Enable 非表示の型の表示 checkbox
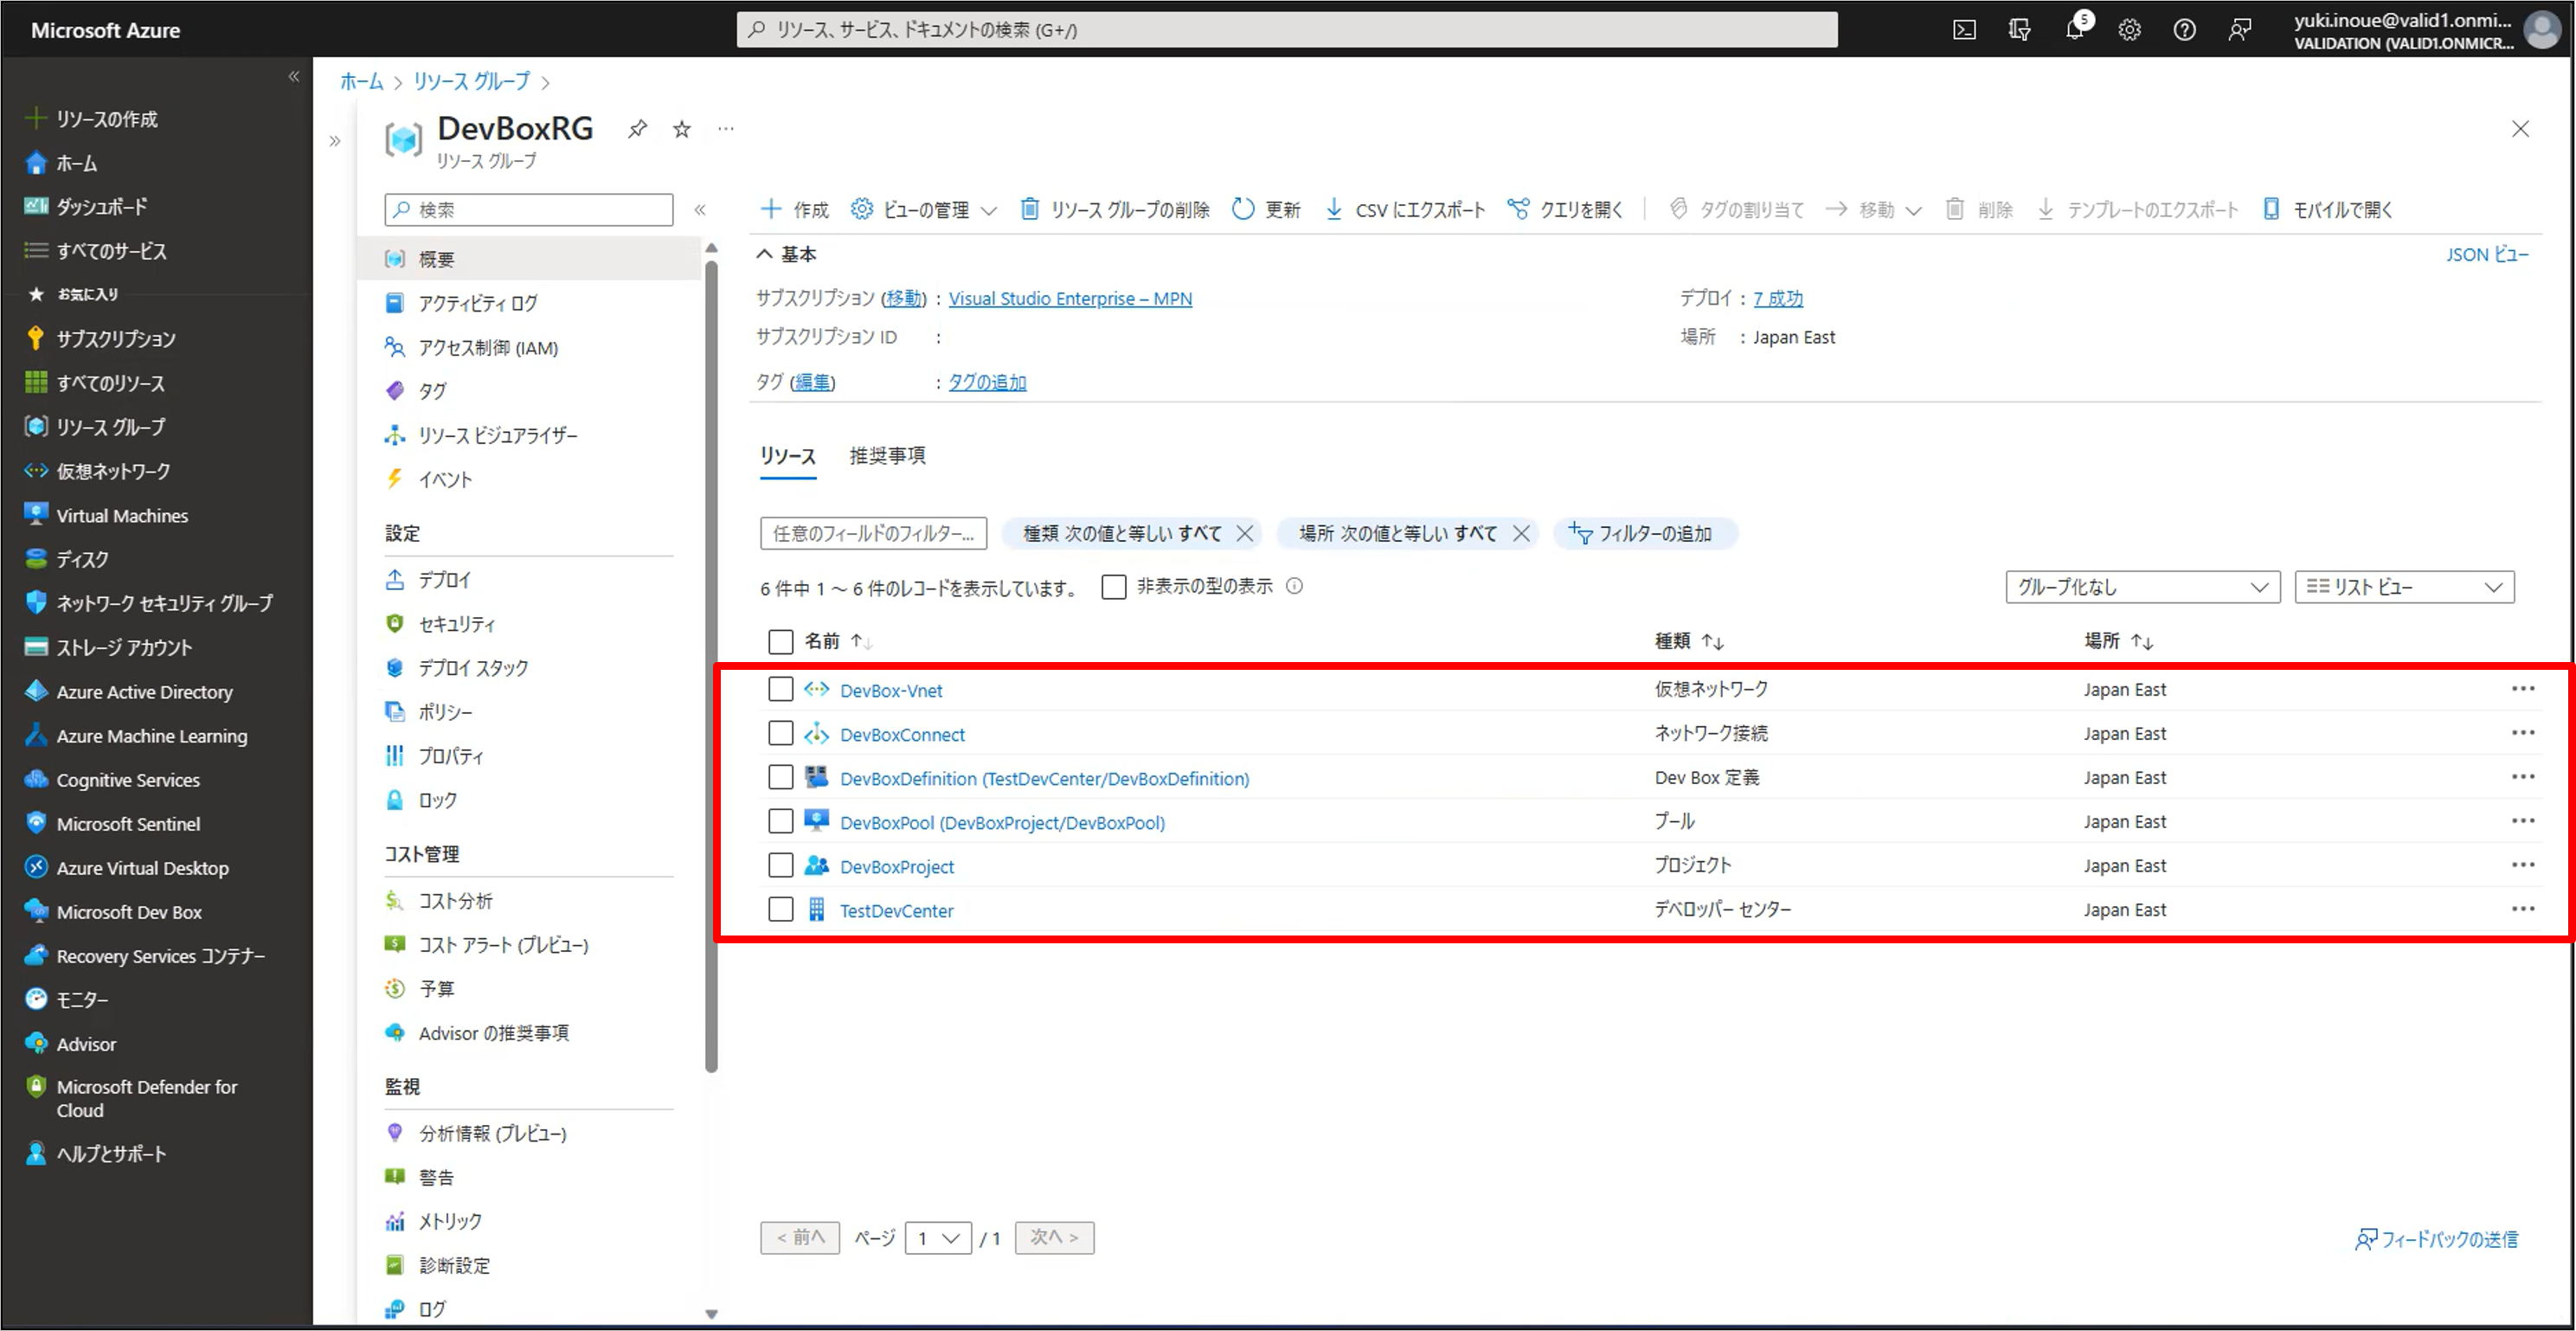Screen dimensions: 2576x1331 click(1114, 586)
